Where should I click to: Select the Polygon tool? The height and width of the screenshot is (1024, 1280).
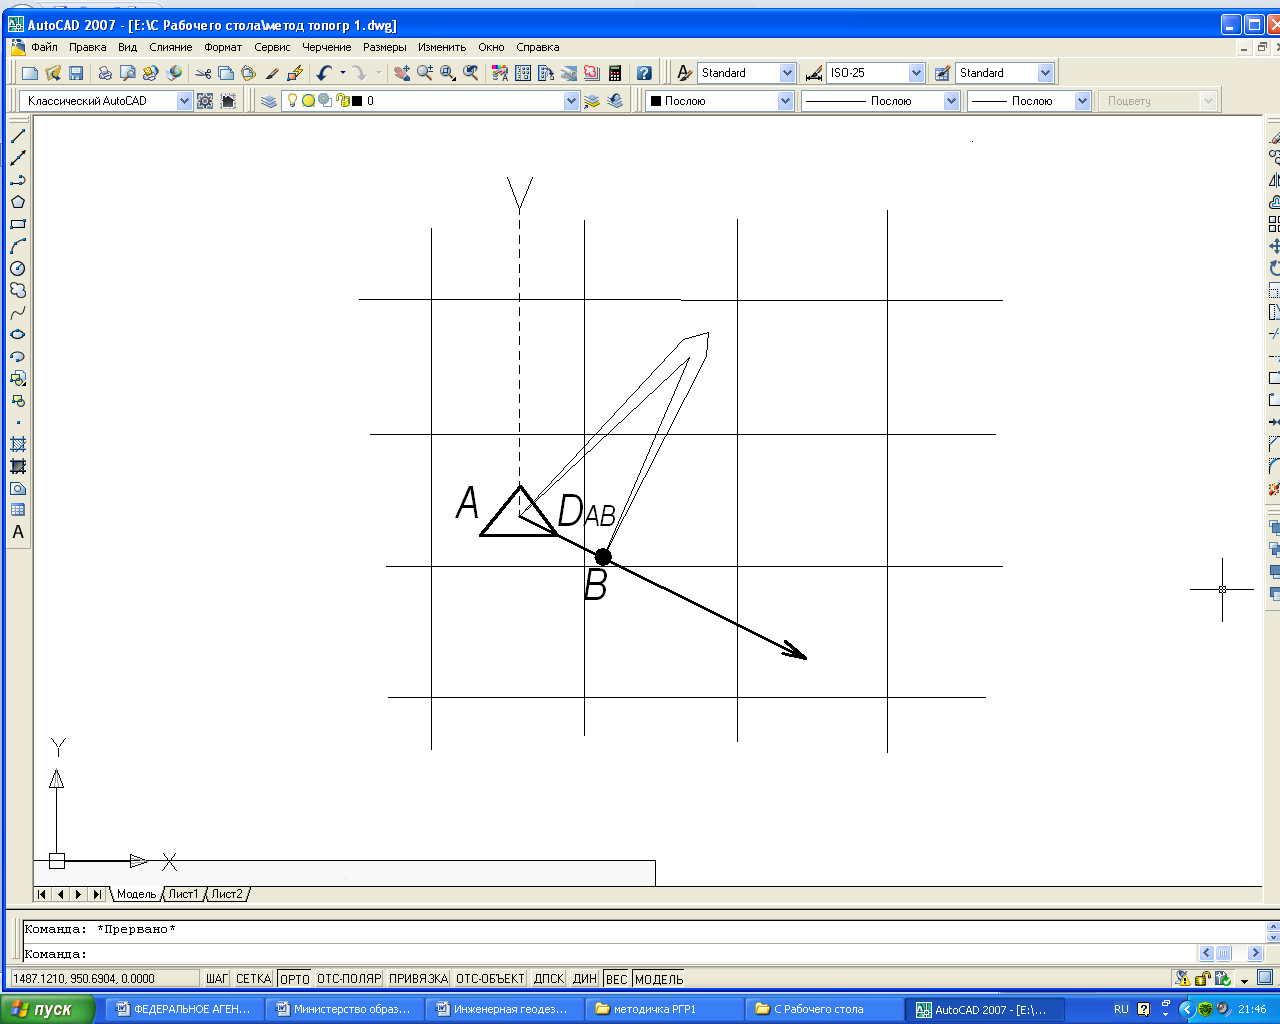tap(17, 202)
